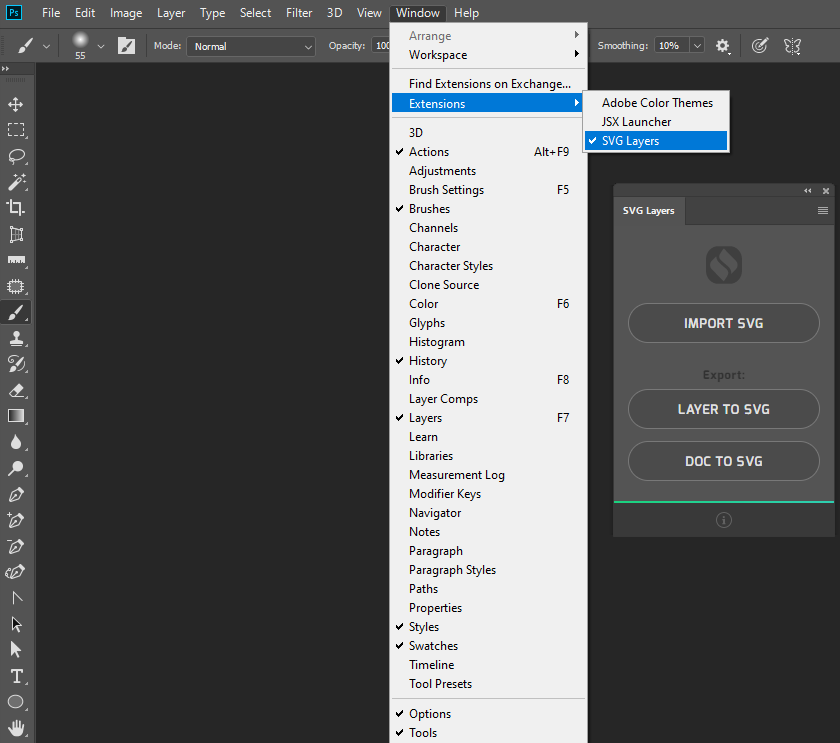Toggle the Actions panel off
Image resolution: width=840 pixels, height=743 pixels.
pyautogui.click(x=489, y=152)
